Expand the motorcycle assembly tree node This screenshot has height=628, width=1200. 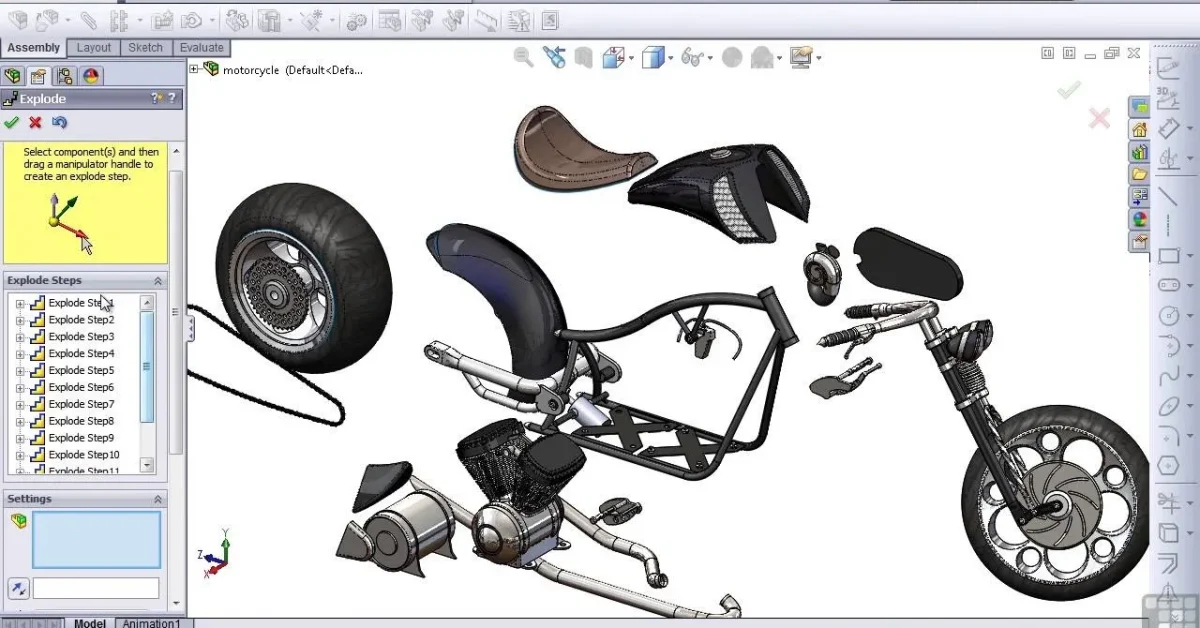(x=194, y=69)
